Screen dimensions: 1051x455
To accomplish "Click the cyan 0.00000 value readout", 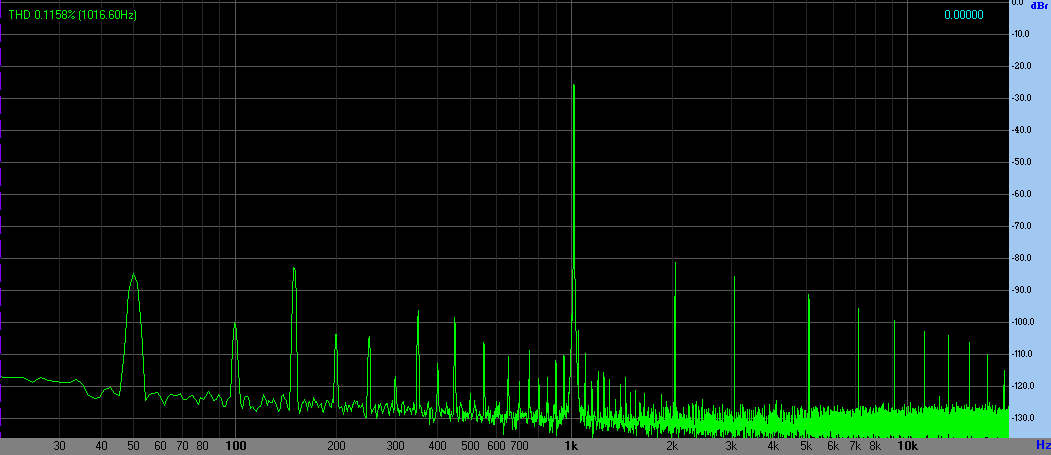I will pos(964,15).
